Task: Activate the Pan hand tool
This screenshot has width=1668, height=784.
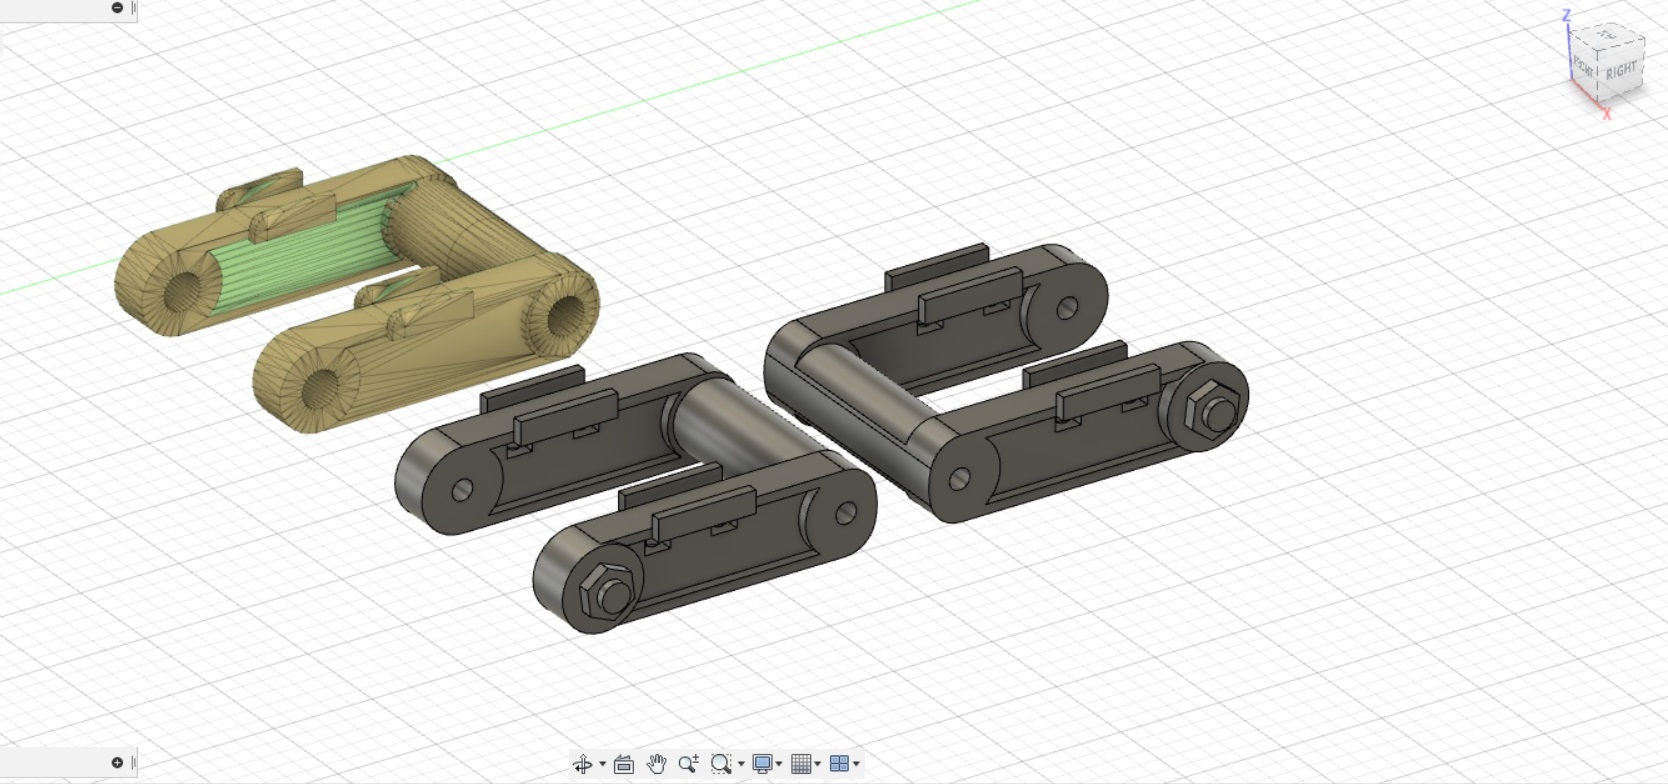Action: 656,765
